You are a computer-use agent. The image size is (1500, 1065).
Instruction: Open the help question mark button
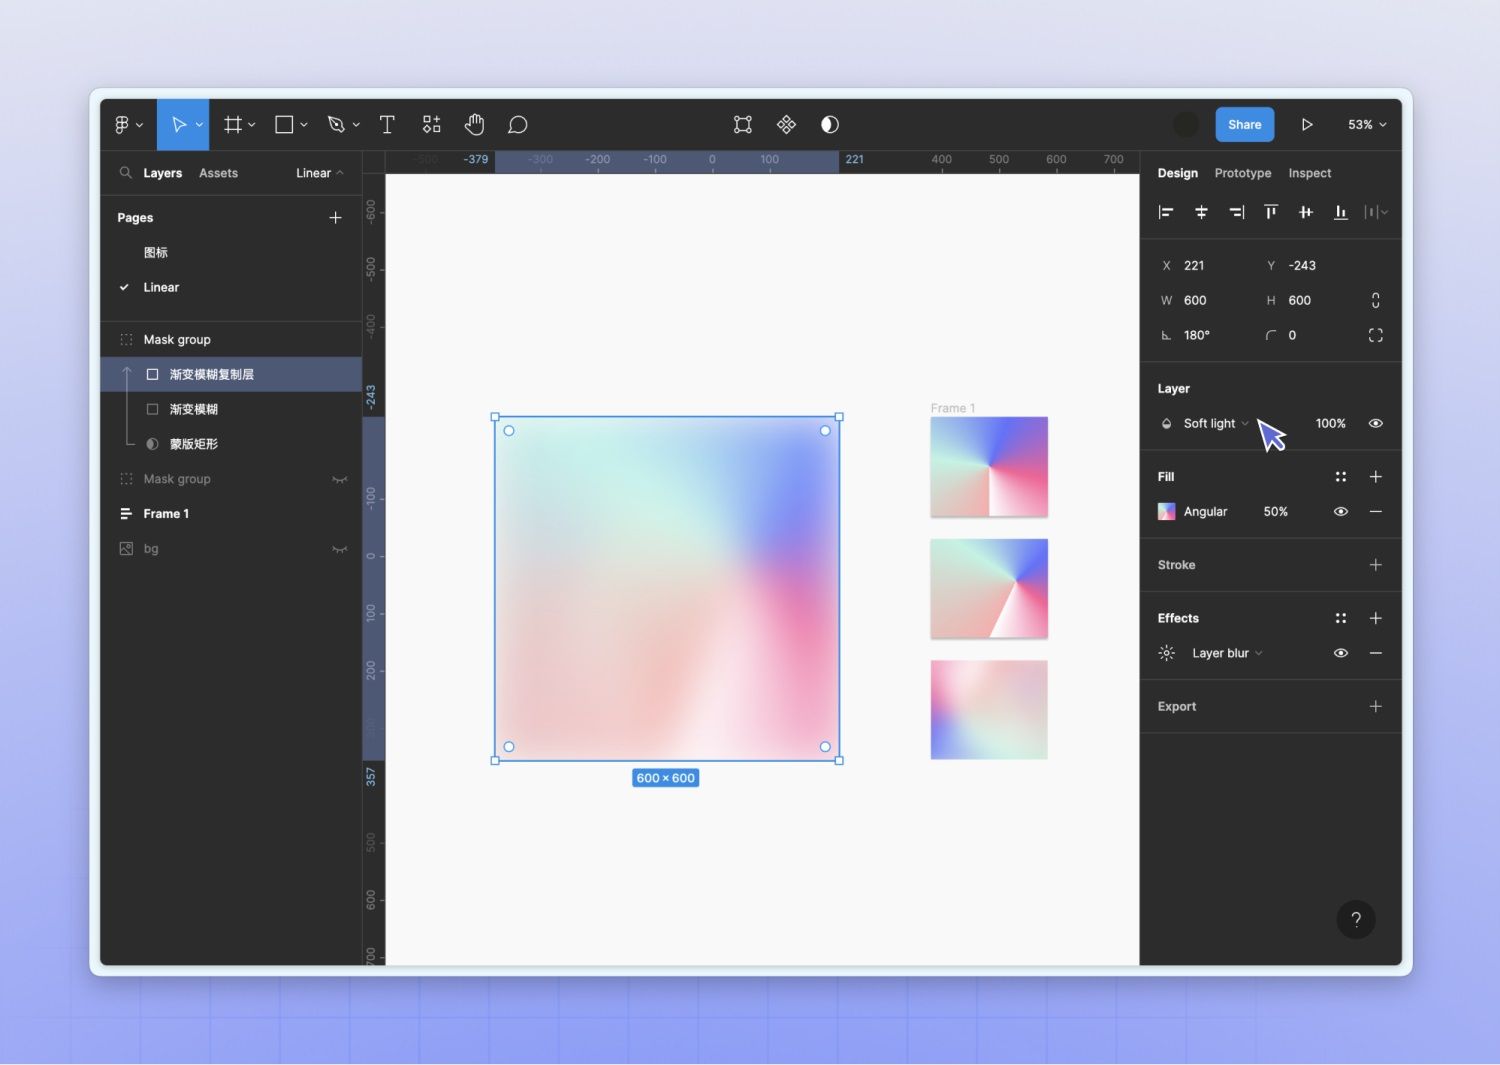[1356, 920]
